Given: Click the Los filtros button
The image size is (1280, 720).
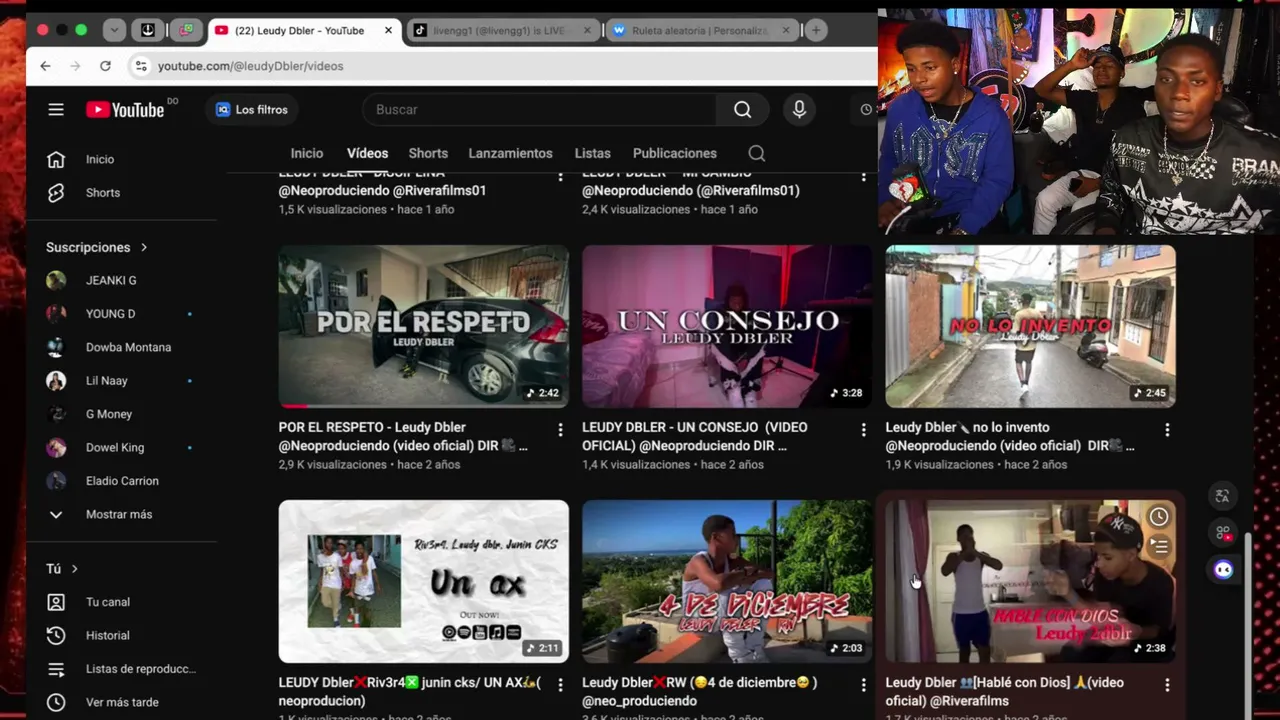Looking at the screenshot, I should [x=252, y=110].
